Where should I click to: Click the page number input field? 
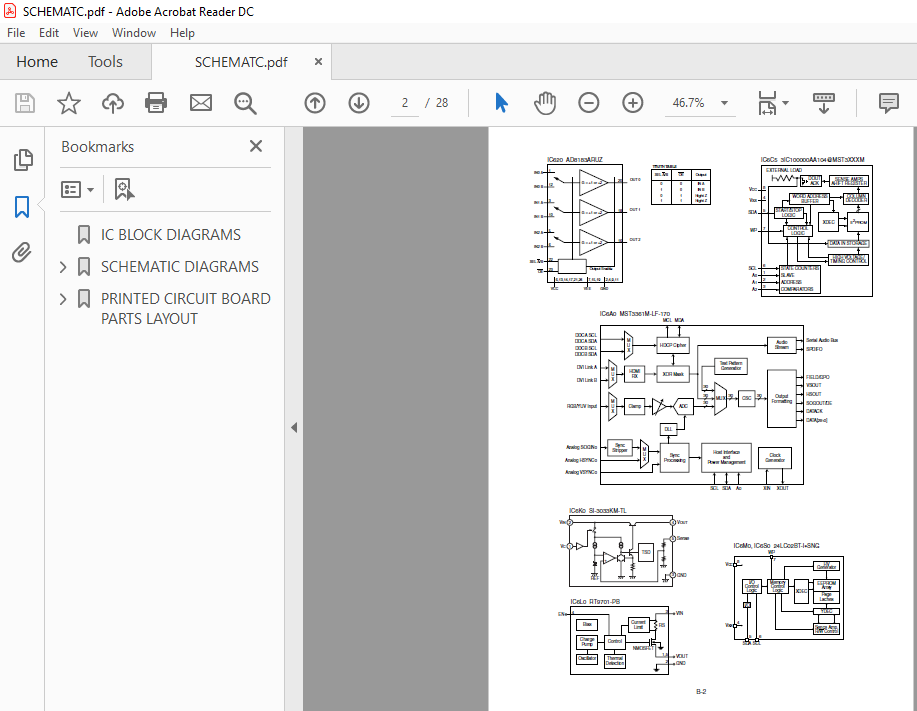405,103
